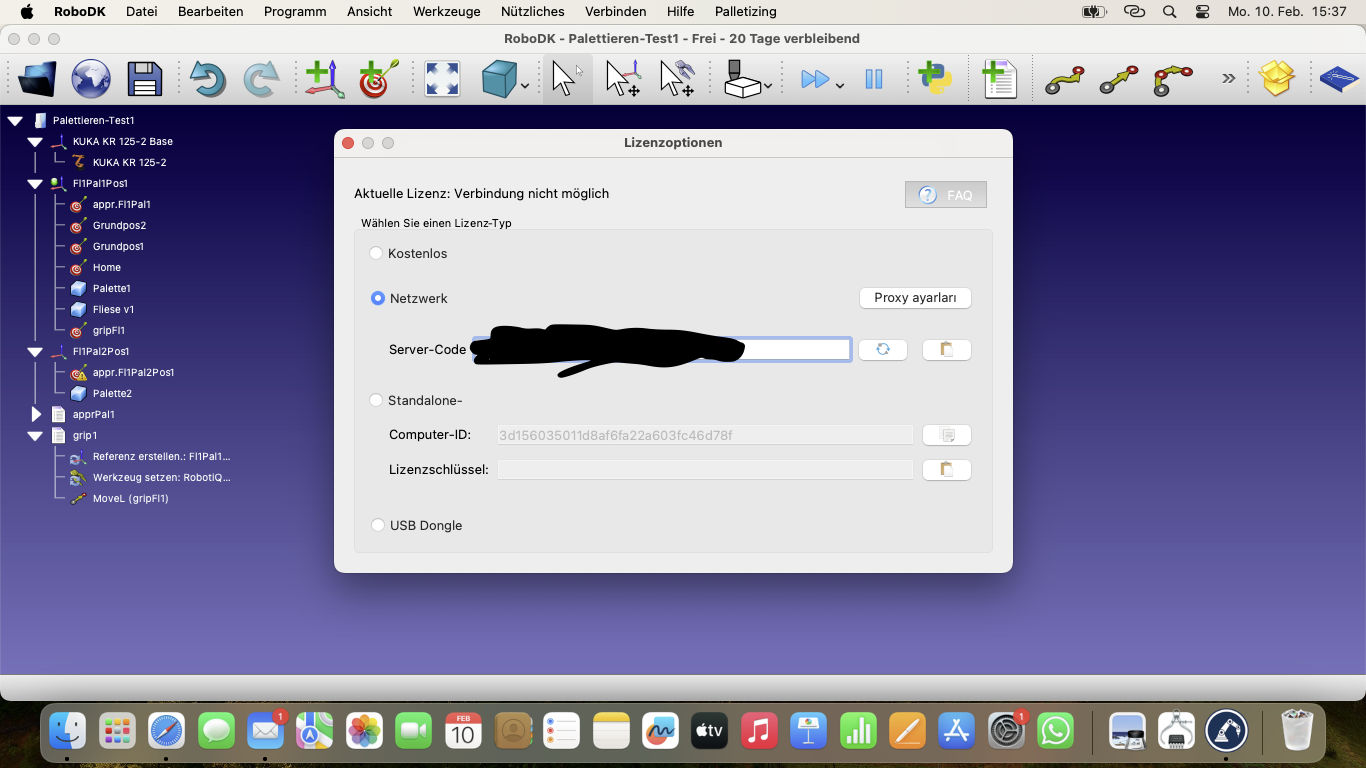The height and width of the screenshot is (768, 1366).
Task: Open Safari from the dock
Action: point(167,732)
